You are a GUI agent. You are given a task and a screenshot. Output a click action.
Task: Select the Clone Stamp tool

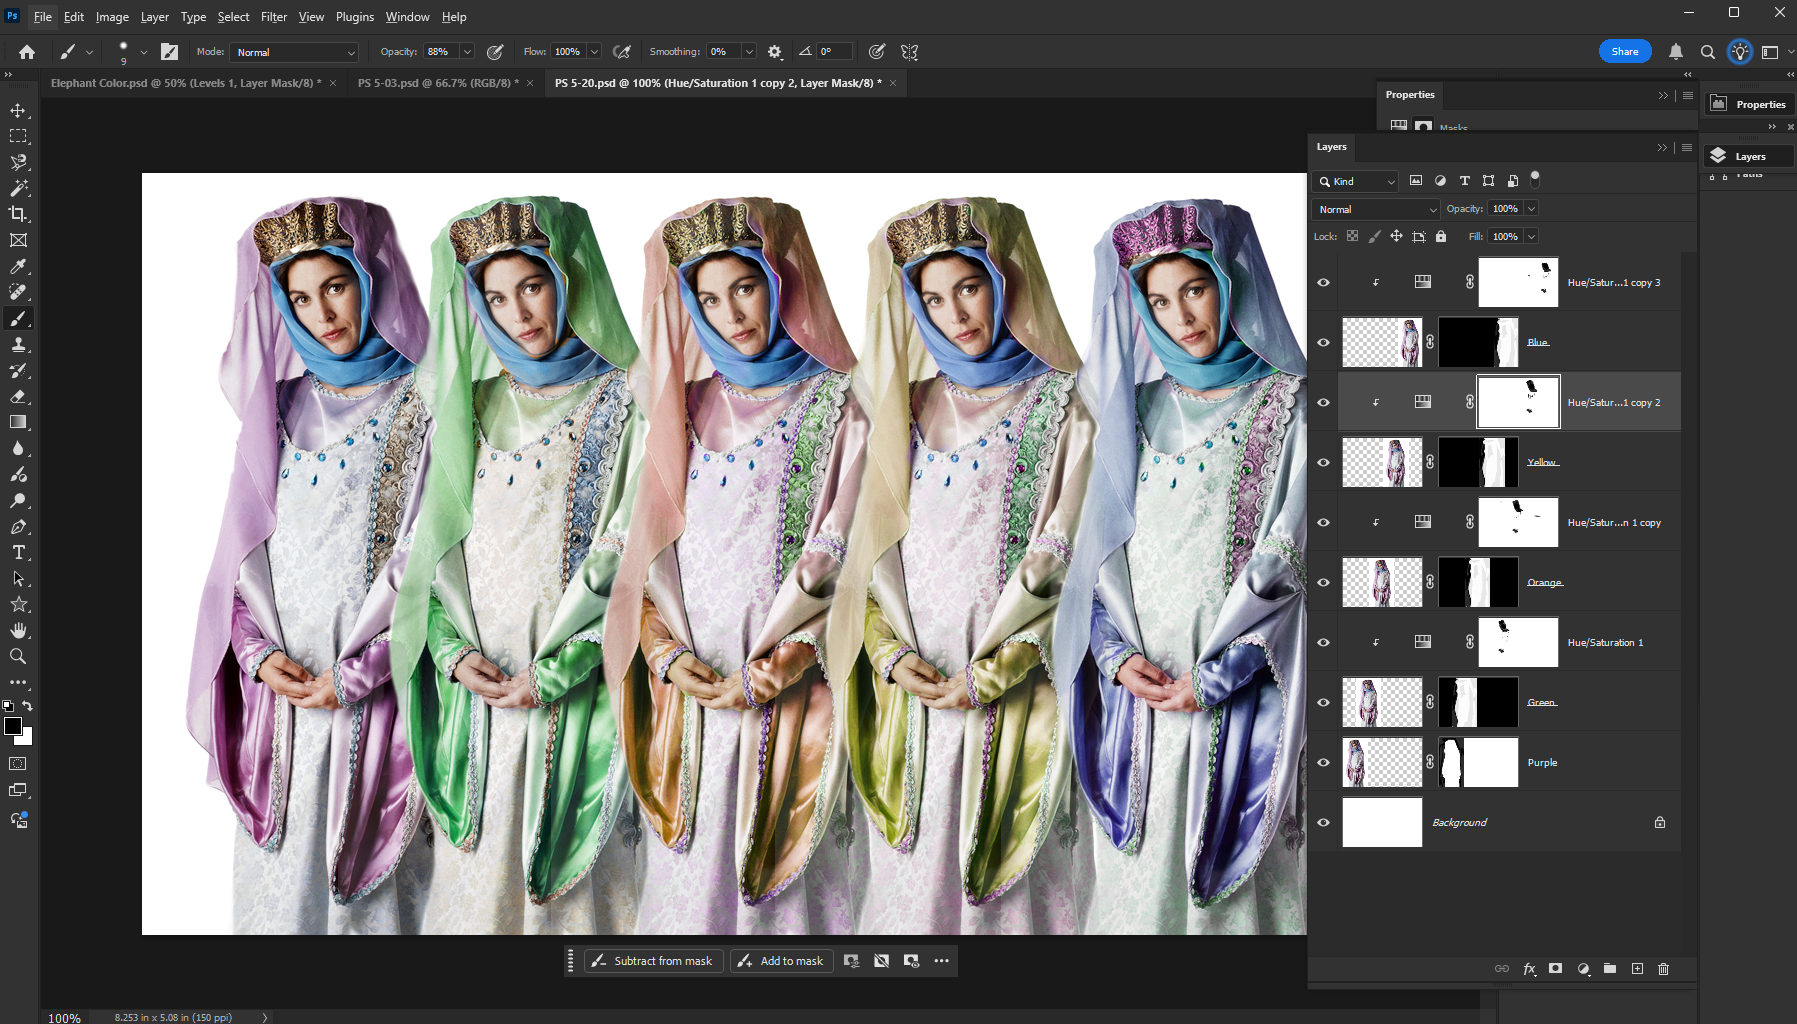tap(18, 344)
